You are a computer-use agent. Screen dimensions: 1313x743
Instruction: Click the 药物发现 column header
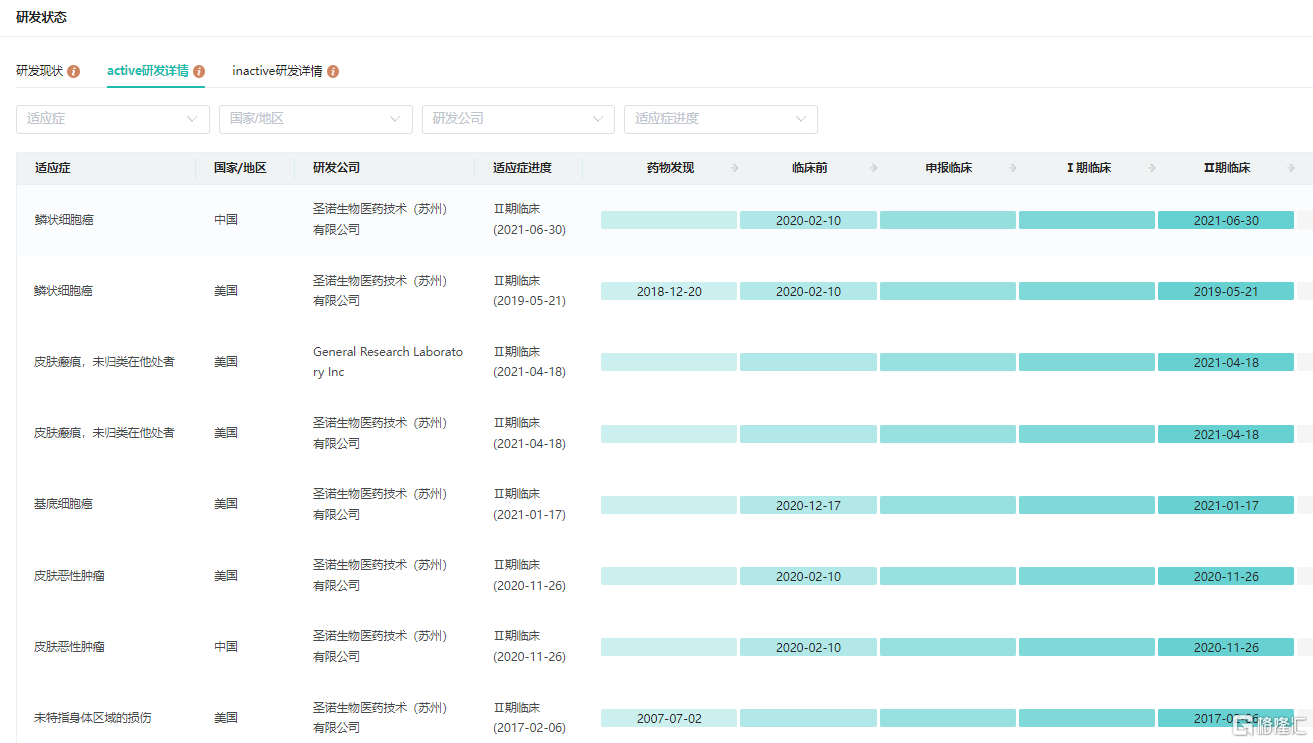point(670,168)
